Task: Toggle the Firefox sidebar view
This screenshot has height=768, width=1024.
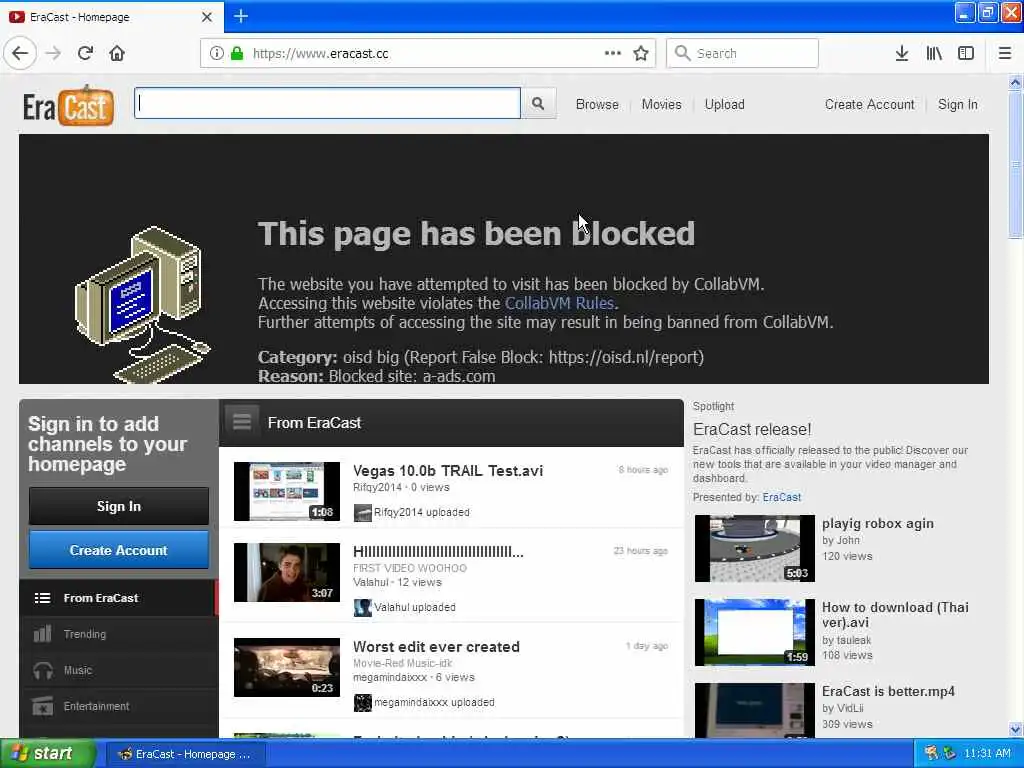Action: [x=966, y=53]
